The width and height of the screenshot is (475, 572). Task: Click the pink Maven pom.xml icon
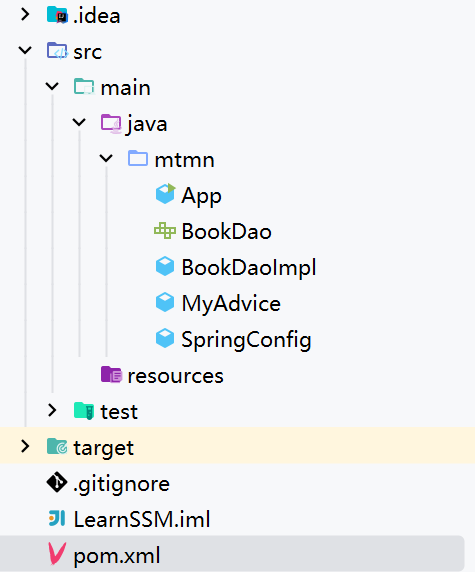[x=57, y=553]
